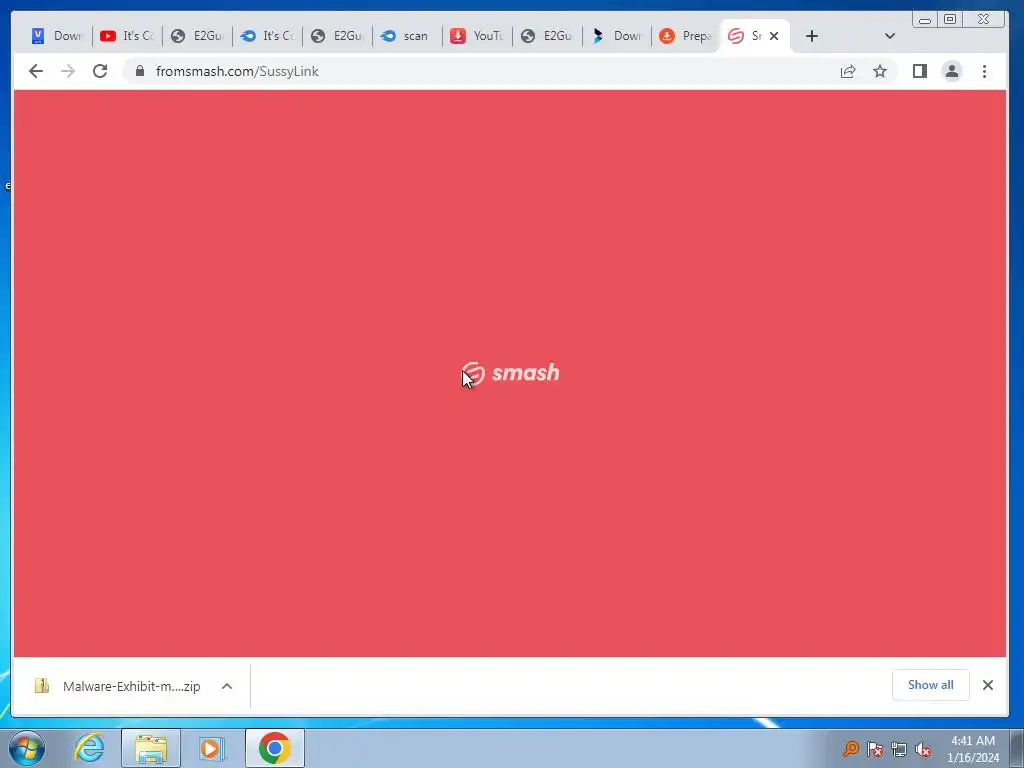Open Chrome profile avatar

click(952, 71)
